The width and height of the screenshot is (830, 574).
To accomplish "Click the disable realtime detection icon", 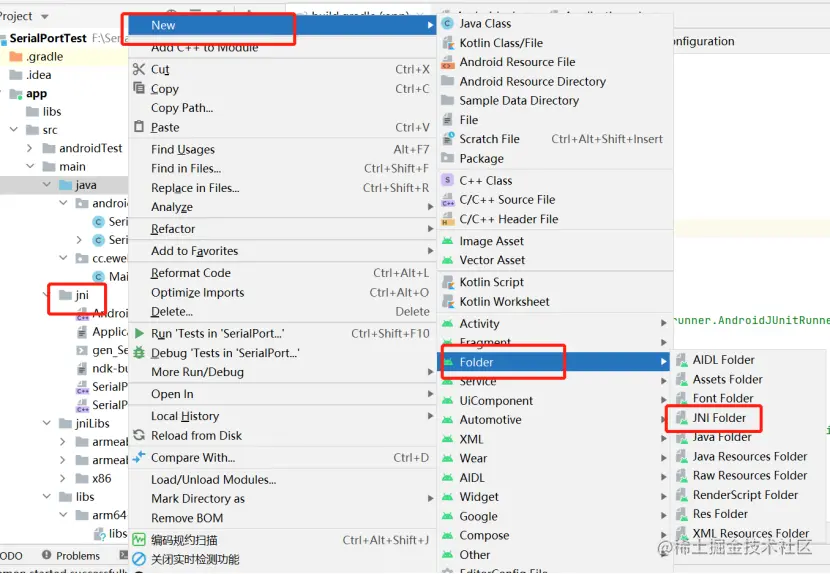I will [139, 559].
